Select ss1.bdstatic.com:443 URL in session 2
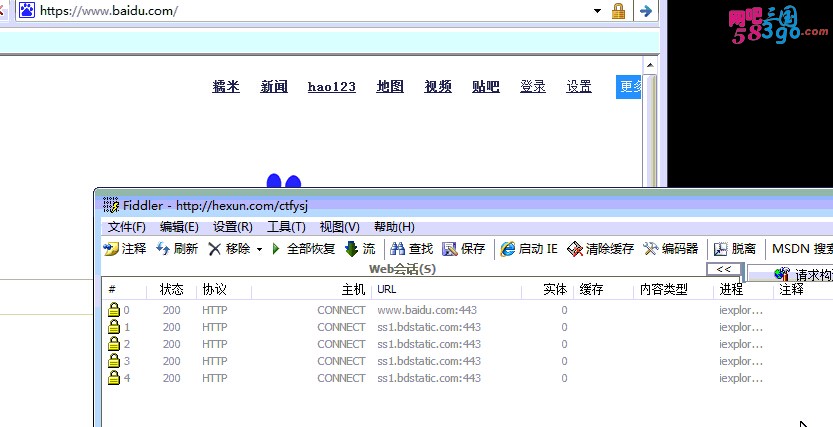Viewport: 833px width, 427px height. [x=429, y=344]
